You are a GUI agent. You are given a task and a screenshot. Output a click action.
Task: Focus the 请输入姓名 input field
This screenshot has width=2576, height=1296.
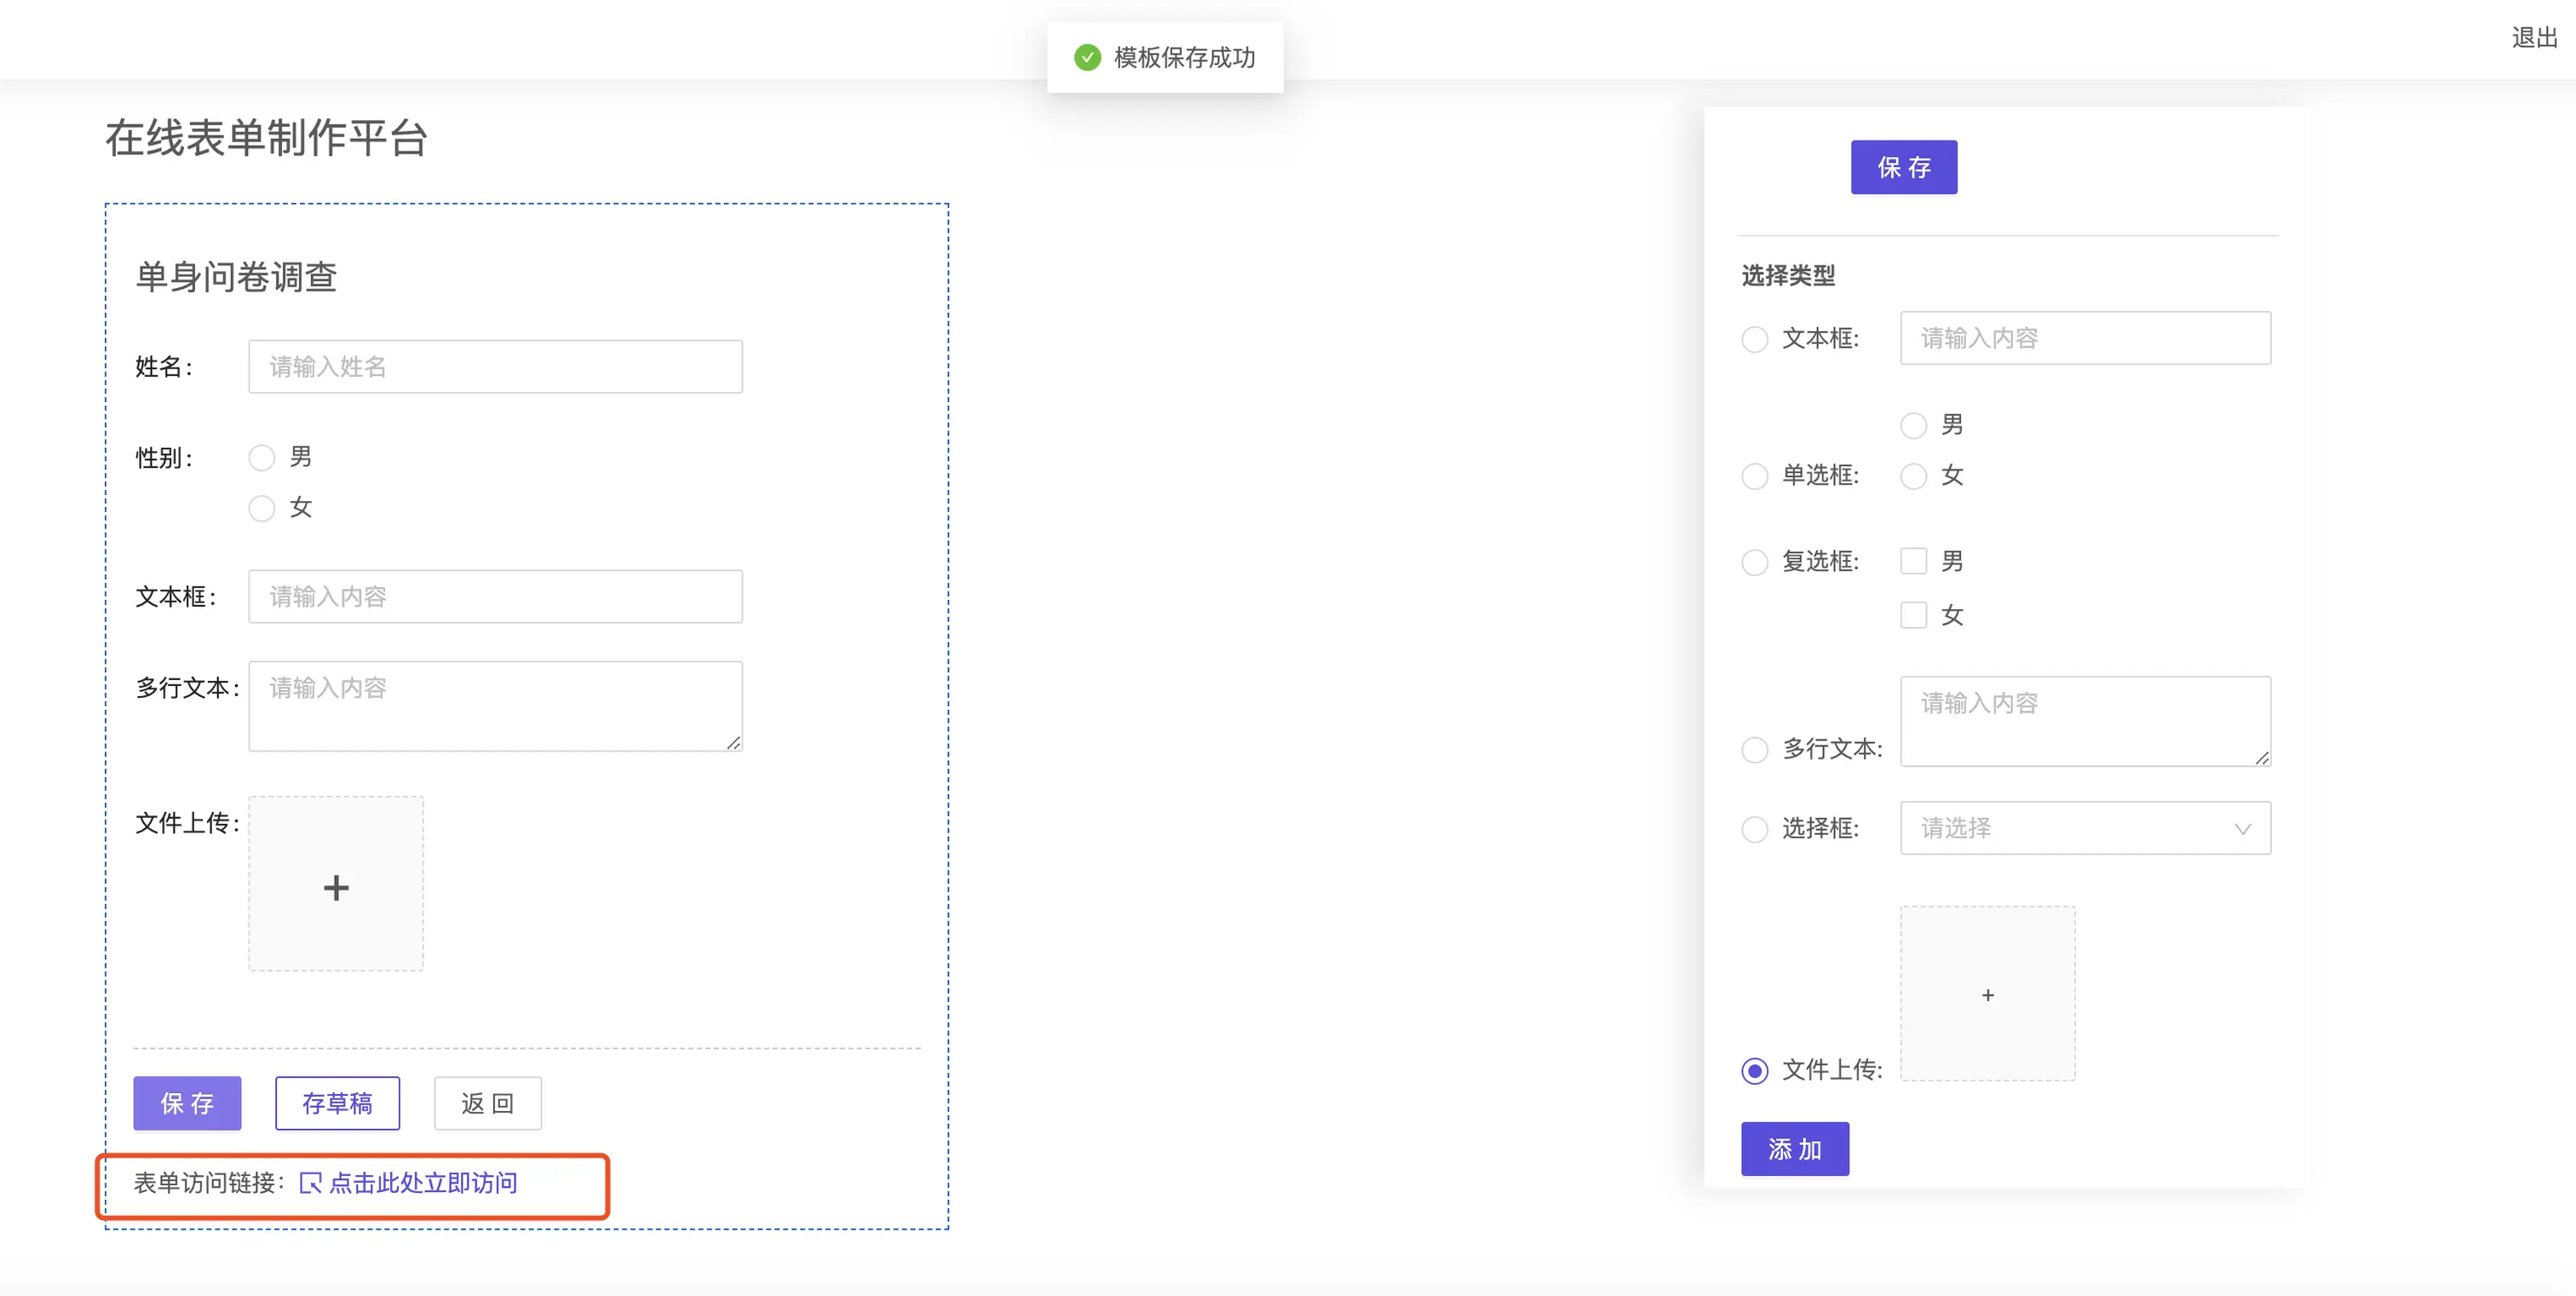(495, 366)
